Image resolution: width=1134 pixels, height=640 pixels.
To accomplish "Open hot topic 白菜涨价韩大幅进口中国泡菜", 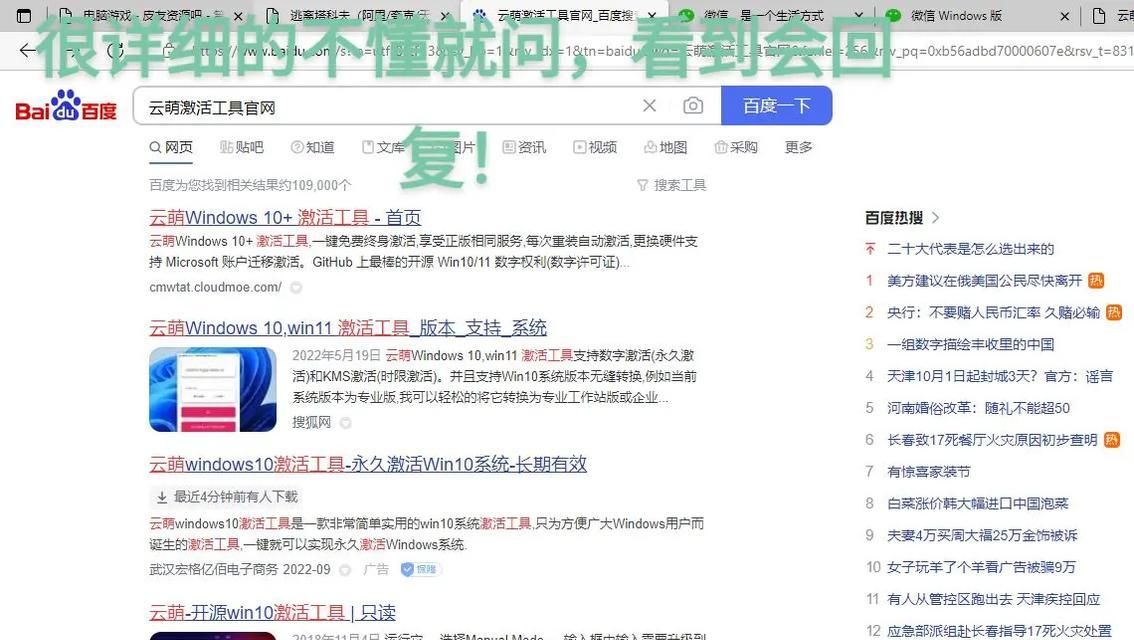I will pyautogui.click(x=978, y=504).
